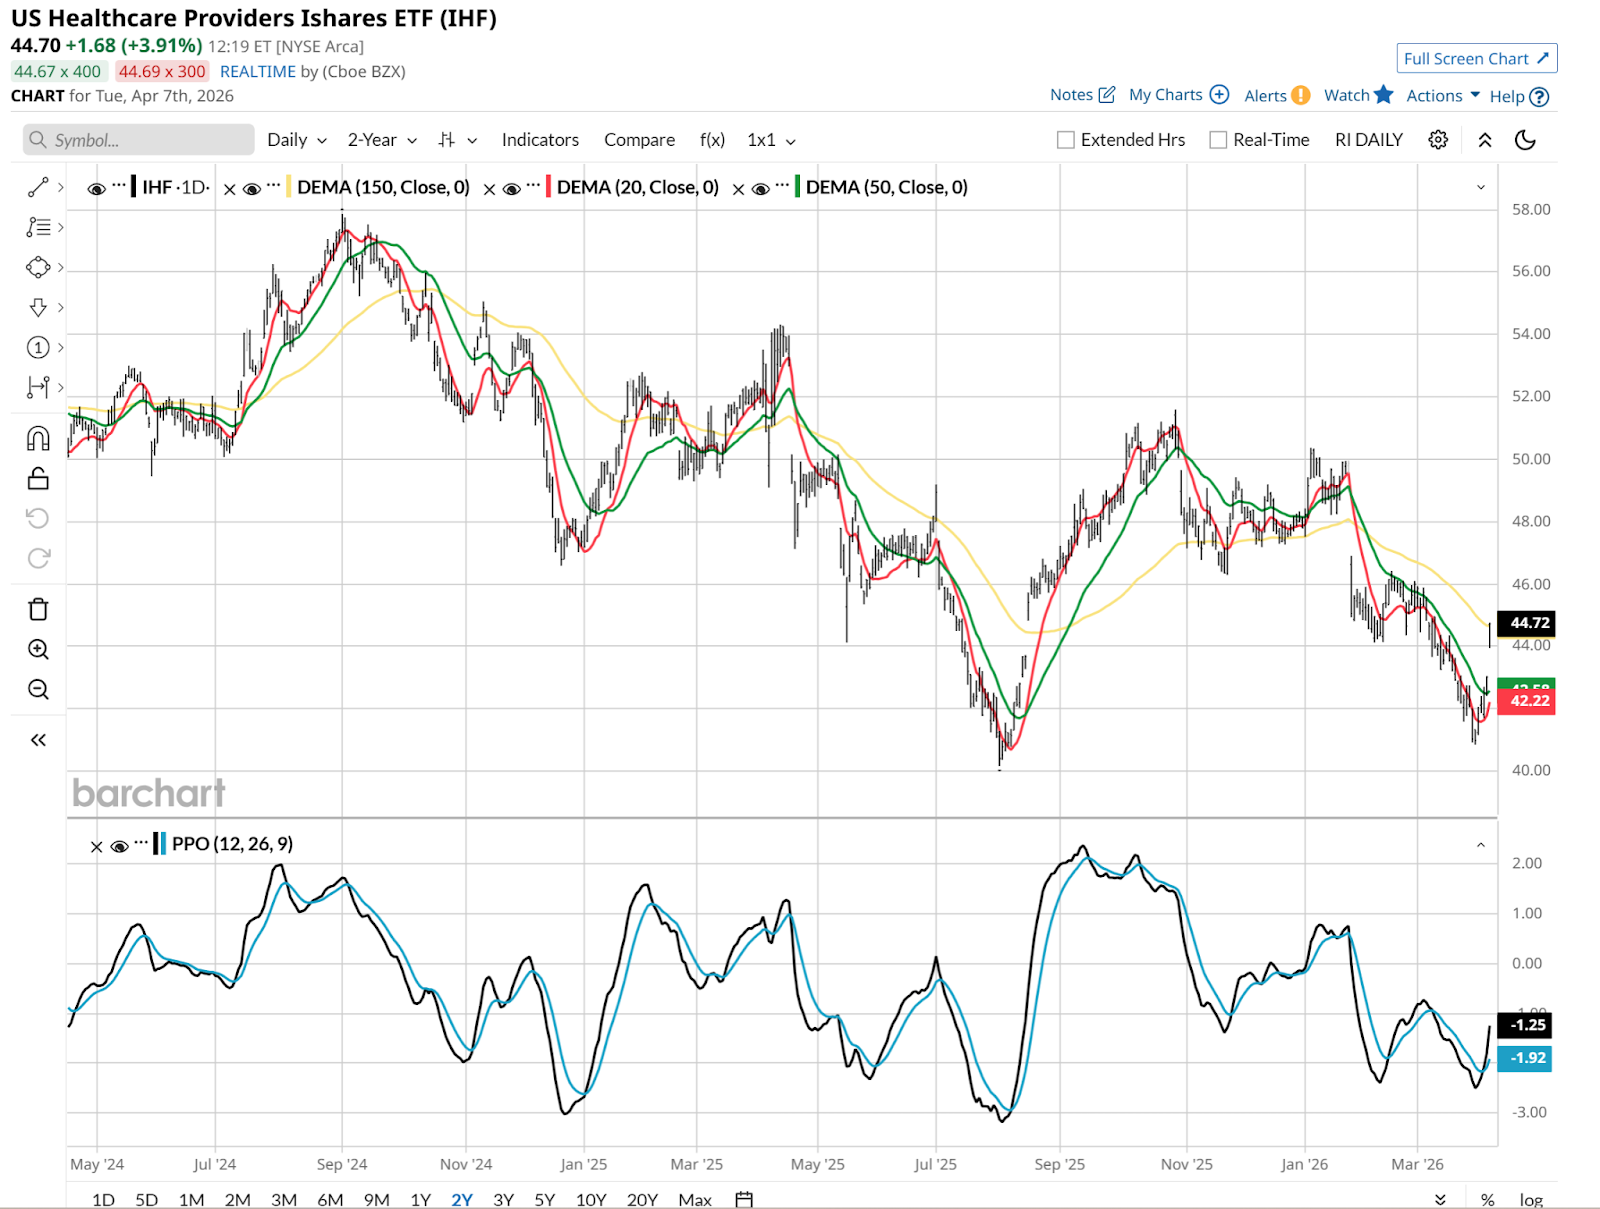The width and height of the screenshot is (1600, 1209).
Task: Toggle dark mode moon icon
Action: point(1525,140)
